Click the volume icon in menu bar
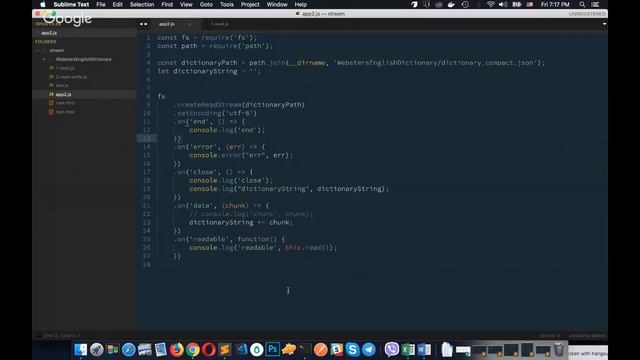The image size is (640, 360). [x=503, y=4]
